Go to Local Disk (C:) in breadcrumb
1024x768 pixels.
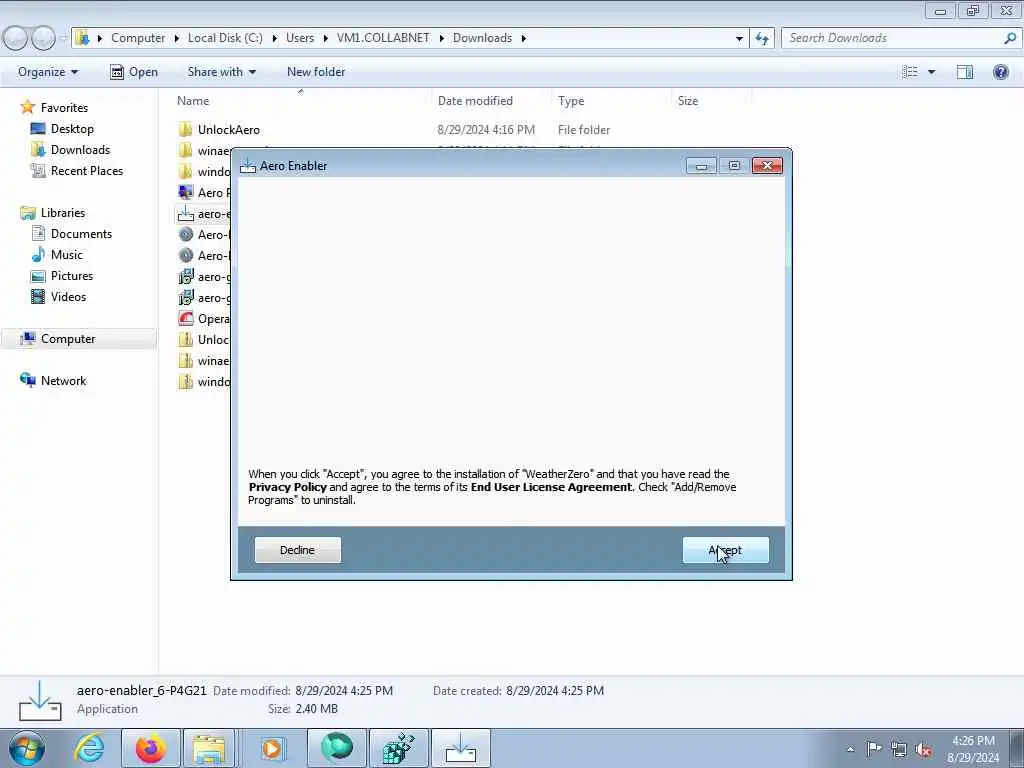pyautogui.click(x=225, y=38)
